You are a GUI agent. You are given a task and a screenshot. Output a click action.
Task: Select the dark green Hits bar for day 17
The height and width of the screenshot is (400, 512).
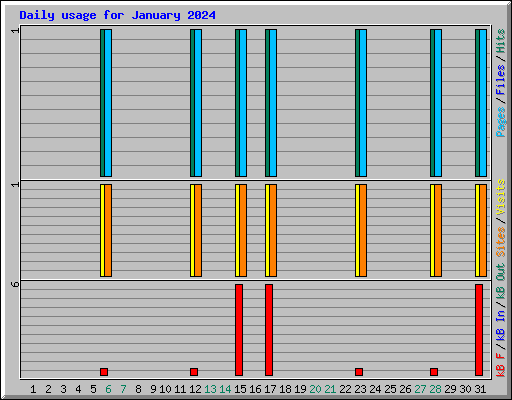[267, 103]
